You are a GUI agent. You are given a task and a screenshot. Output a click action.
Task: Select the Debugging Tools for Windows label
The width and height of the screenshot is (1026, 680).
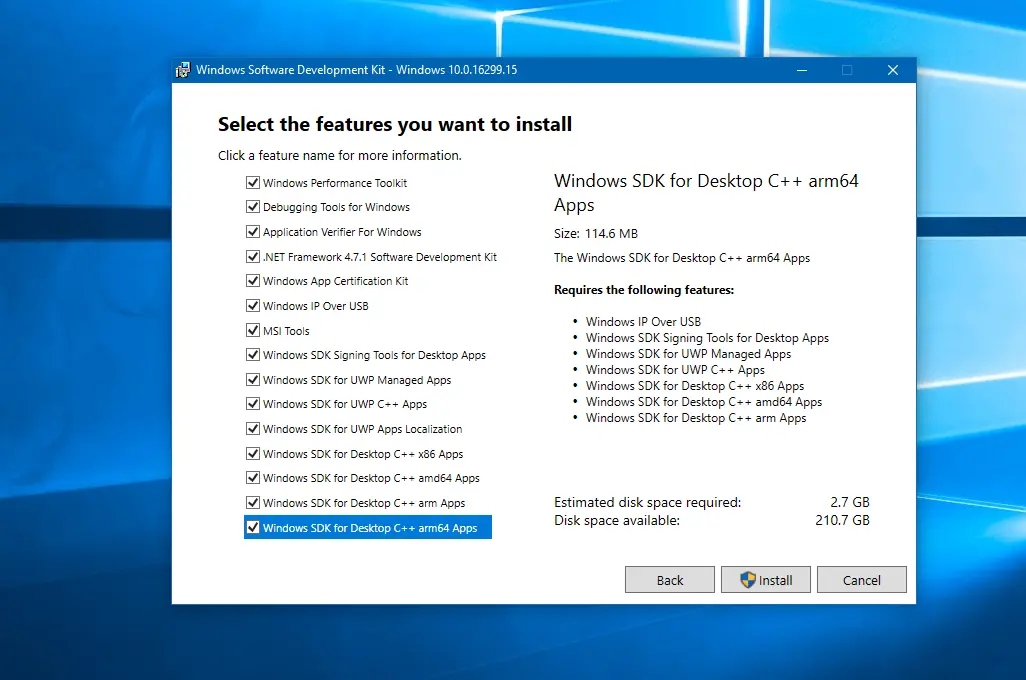(x=336, y=207)
